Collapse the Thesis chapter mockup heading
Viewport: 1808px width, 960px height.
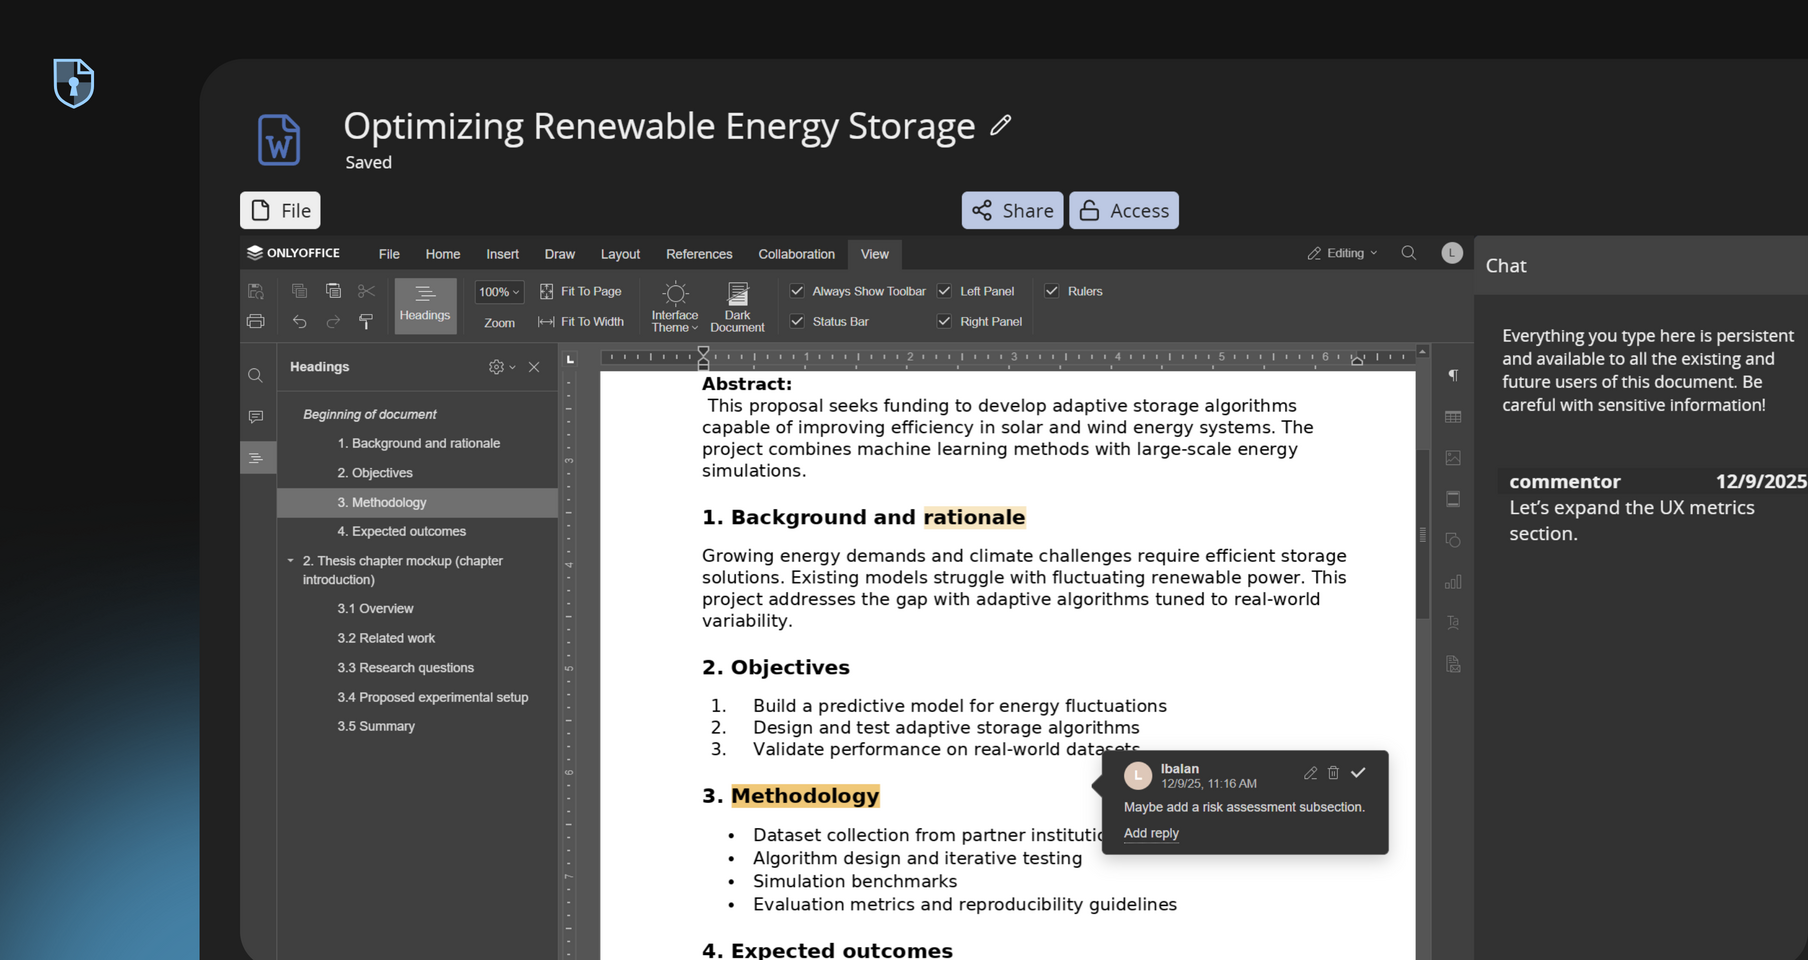tap(291, 561)
